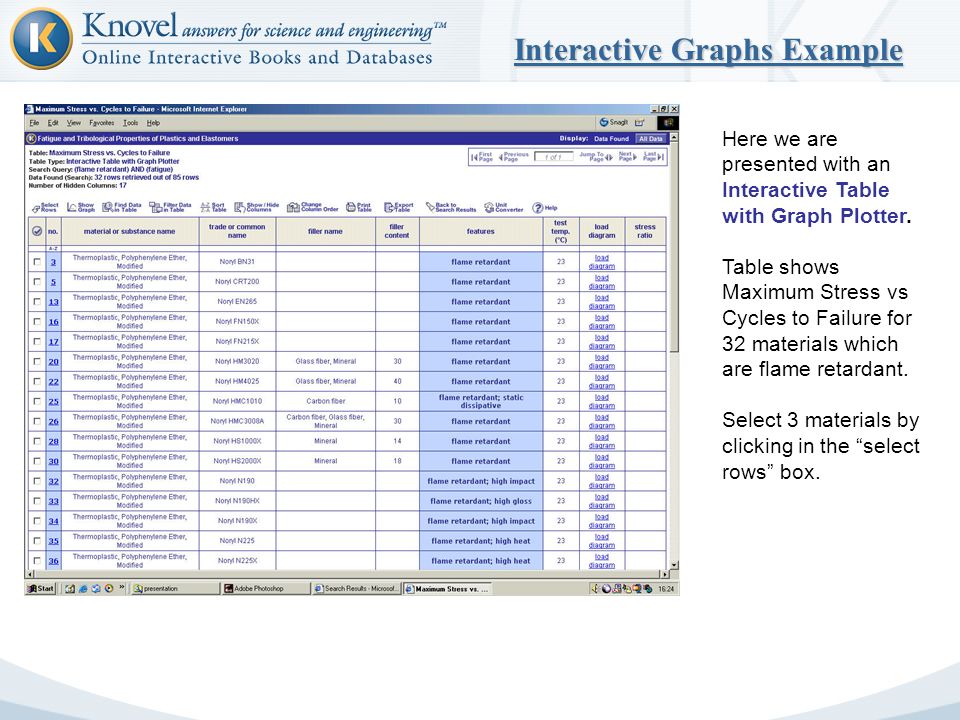Open record number 22 link
Image resolution: width=960 pixels, height=720 pixels.
[54, 381]
